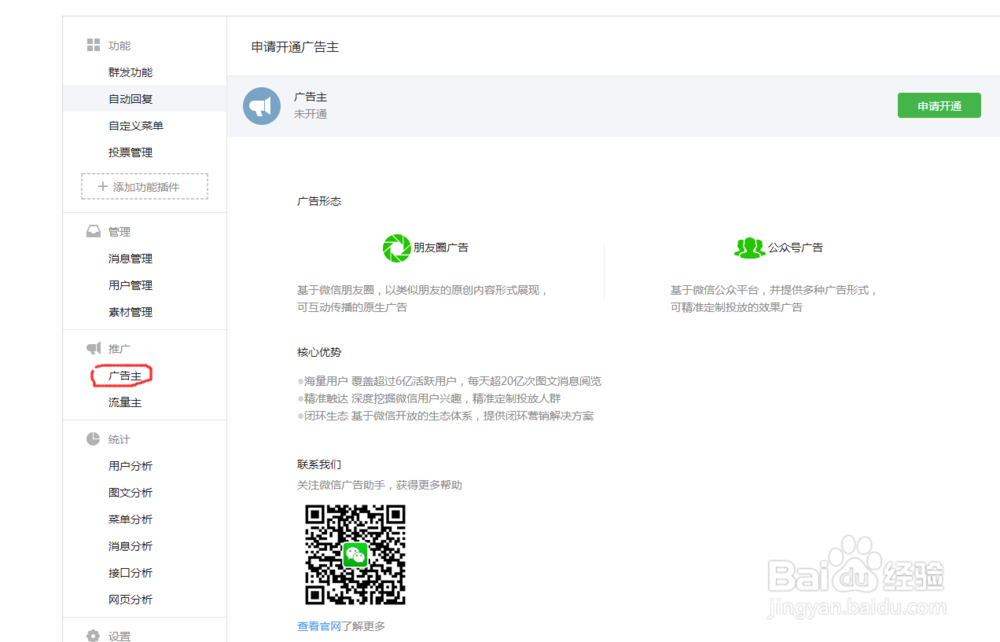Click the 联系我们 section heading
This screenshot has width=1000, height=642.
coord(319,464)
